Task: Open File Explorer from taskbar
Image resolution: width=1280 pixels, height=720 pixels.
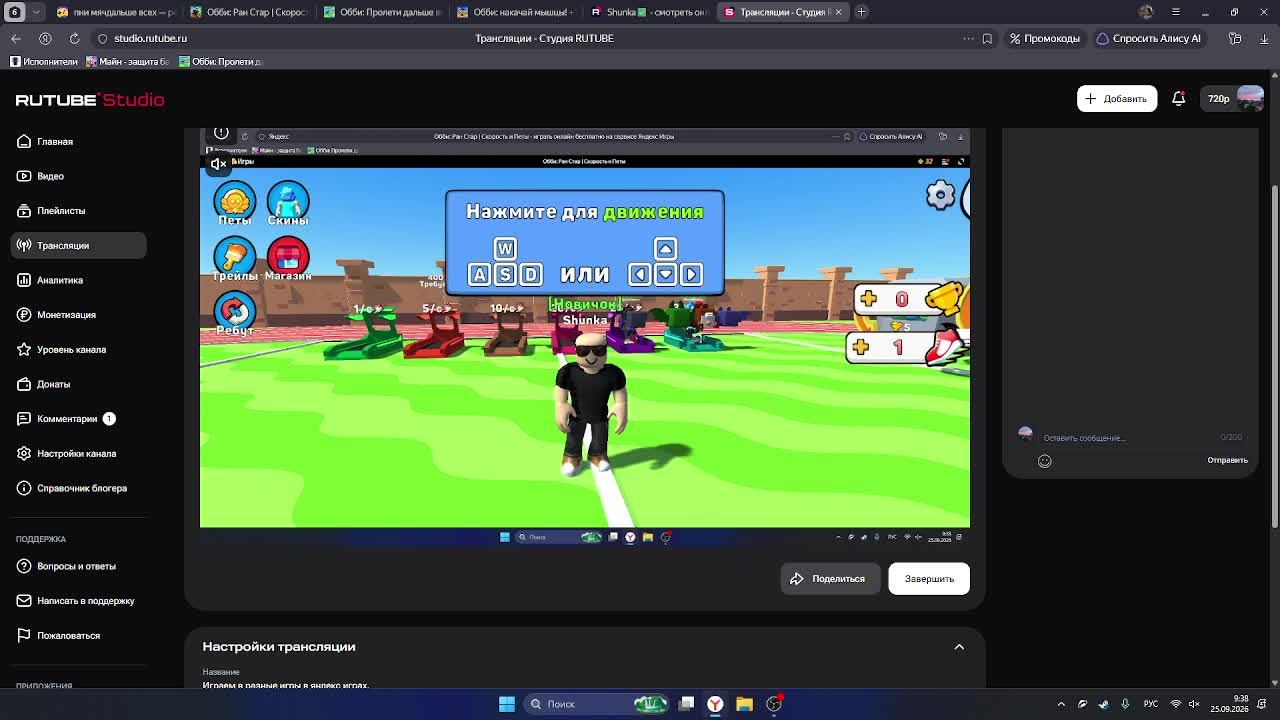Action: point(744,704)
